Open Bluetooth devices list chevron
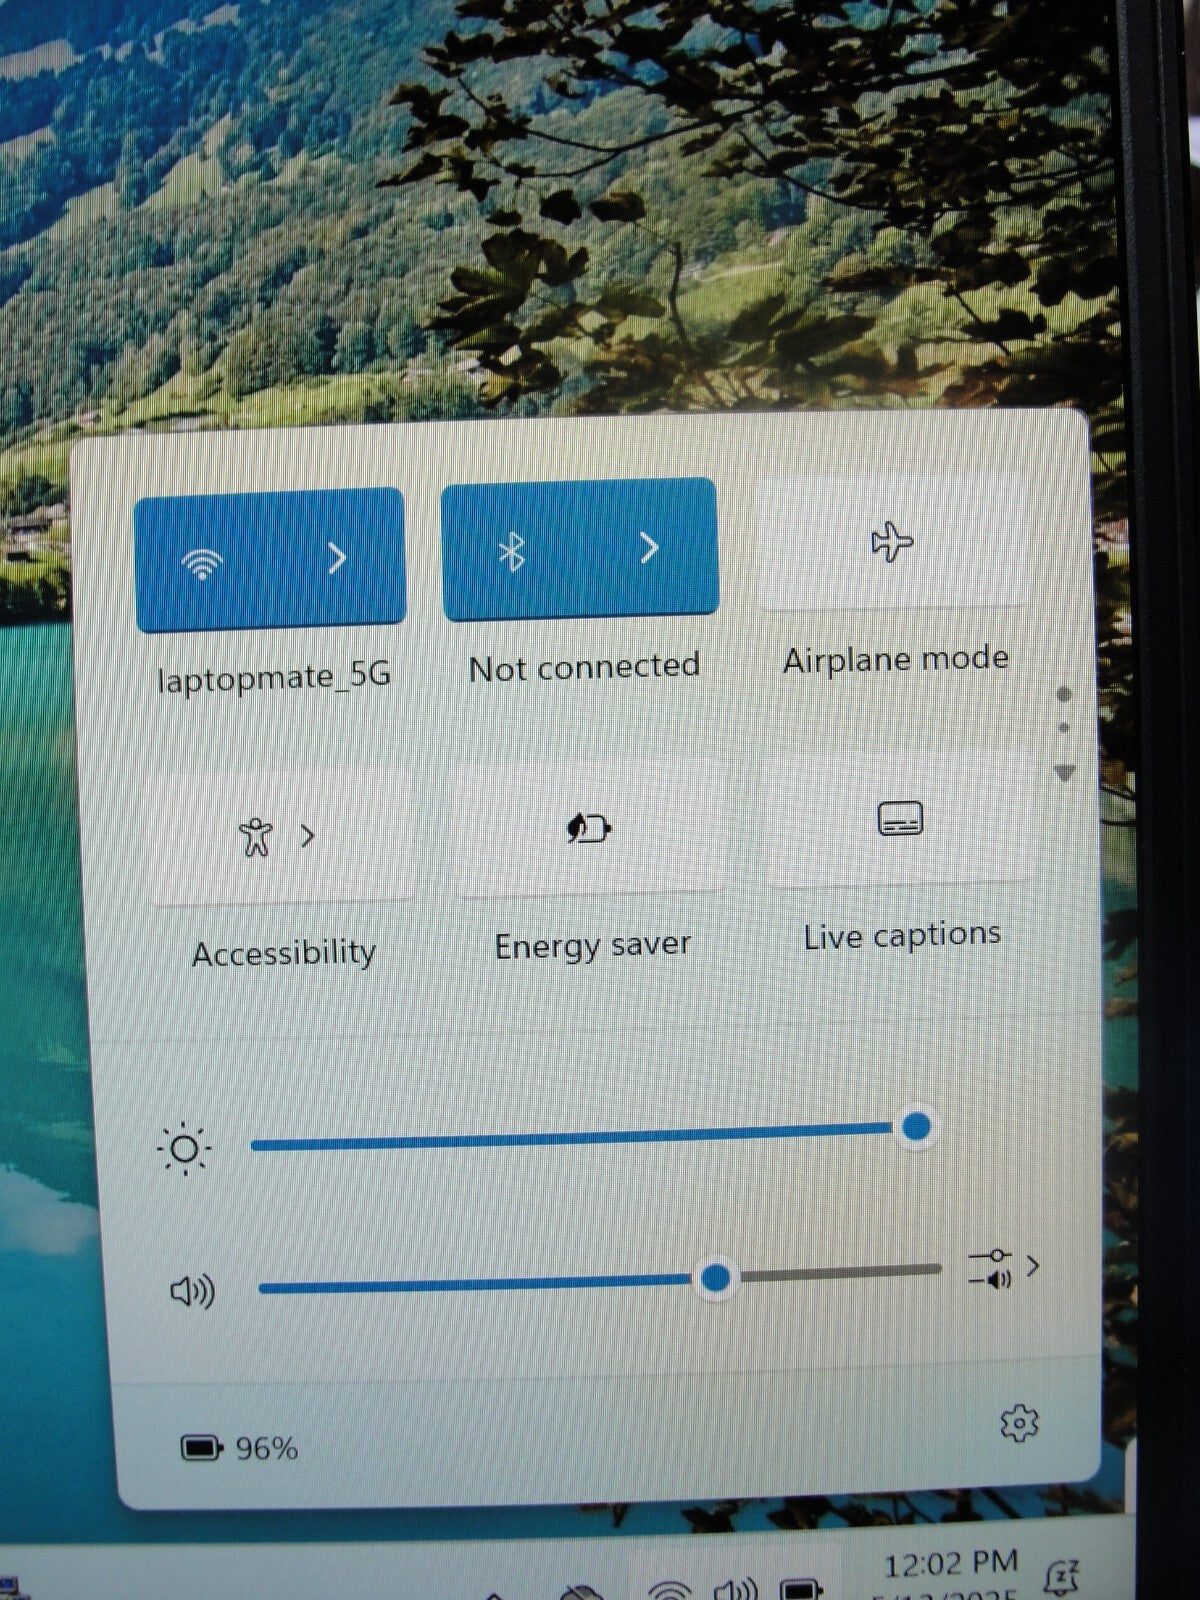The width and height of the screenshot is (1200, 1600). point(649,548)
